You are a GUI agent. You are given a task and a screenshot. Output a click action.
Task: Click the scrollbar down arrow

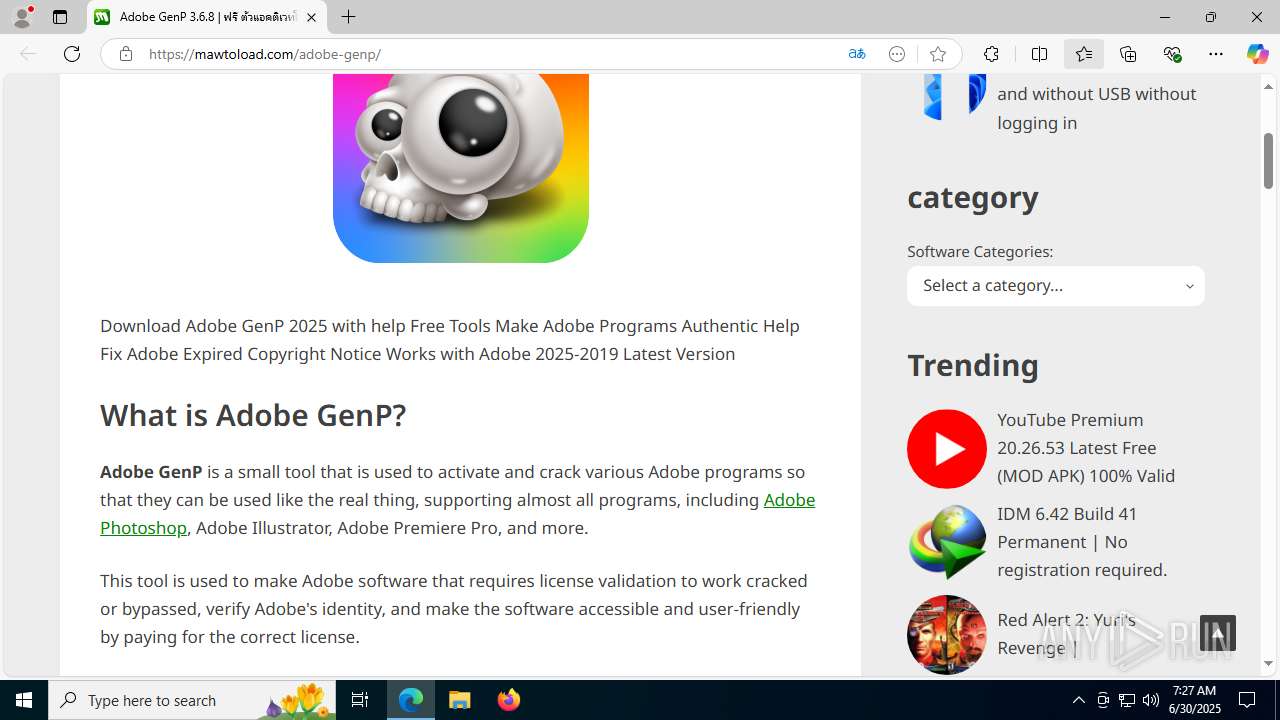point(1268,663)
